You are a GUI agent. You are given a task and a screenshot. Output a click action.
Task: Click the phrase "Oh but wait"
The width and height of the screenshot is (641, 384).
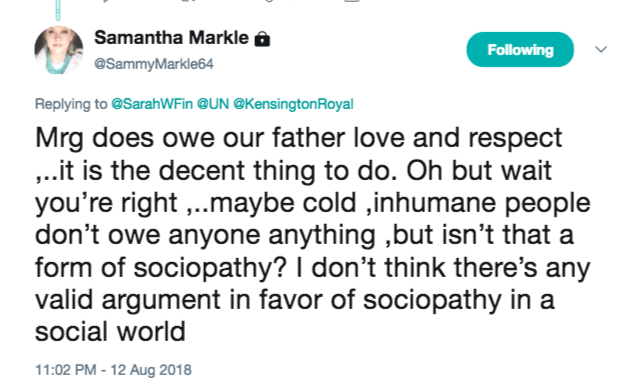click(x=479, y=171)
